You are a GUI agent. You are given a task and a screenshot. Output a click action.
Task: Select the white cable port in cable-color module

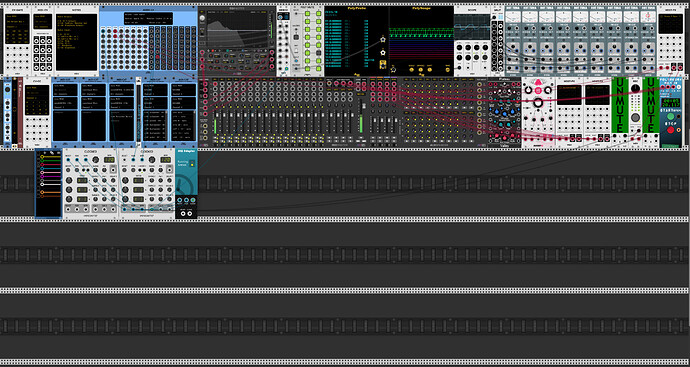(42, 184)
